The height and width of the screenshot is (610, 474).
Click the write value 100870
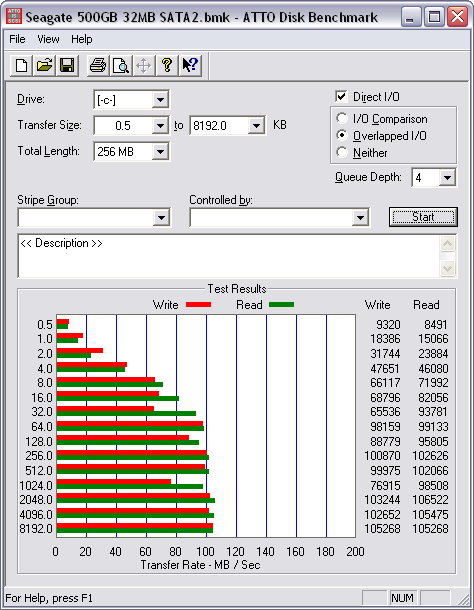(383, 456)
